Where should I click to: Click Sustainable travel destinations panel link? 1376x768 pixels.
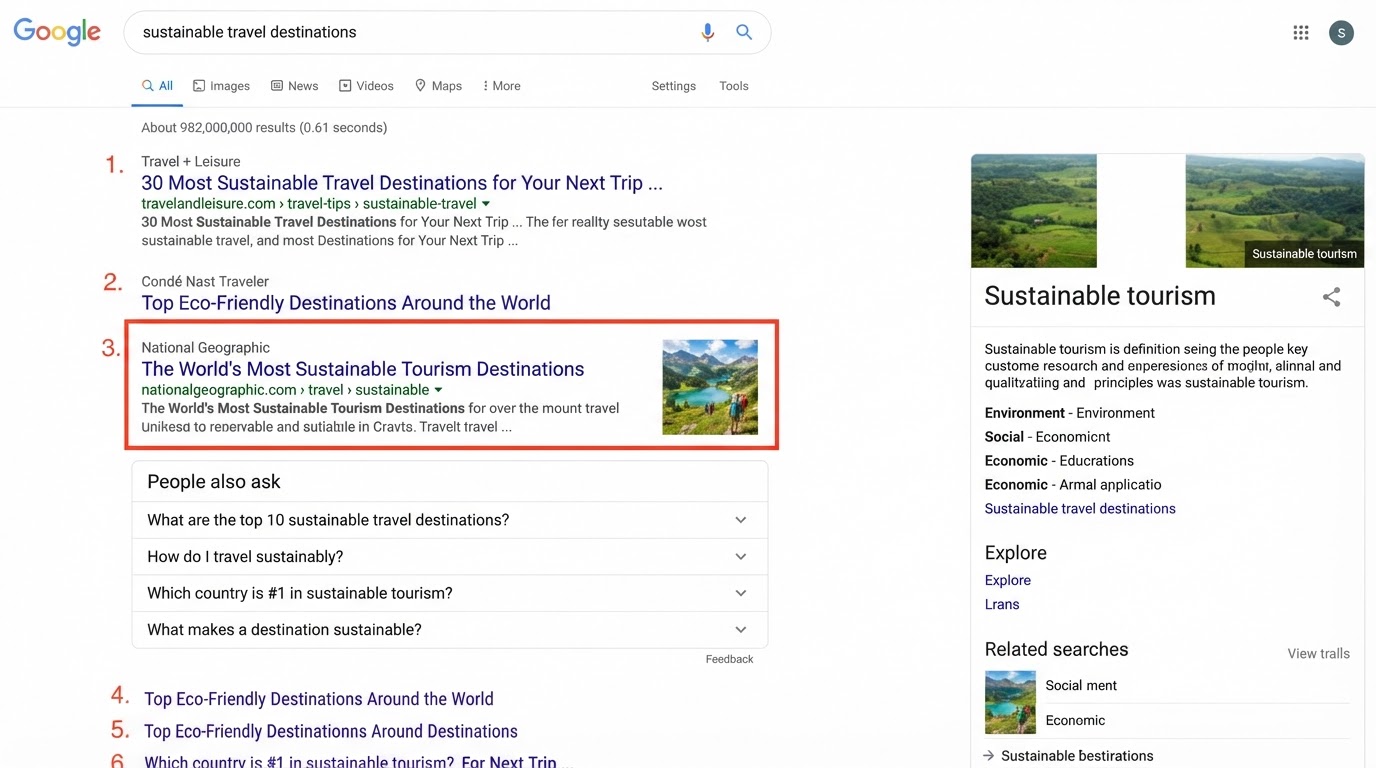point(1080,509)
